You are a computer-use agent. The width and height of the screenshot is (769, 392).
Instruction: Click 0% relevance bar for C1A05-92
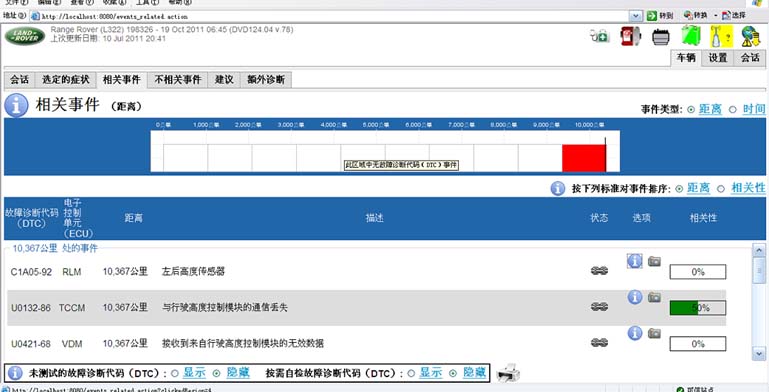point(697,272)
